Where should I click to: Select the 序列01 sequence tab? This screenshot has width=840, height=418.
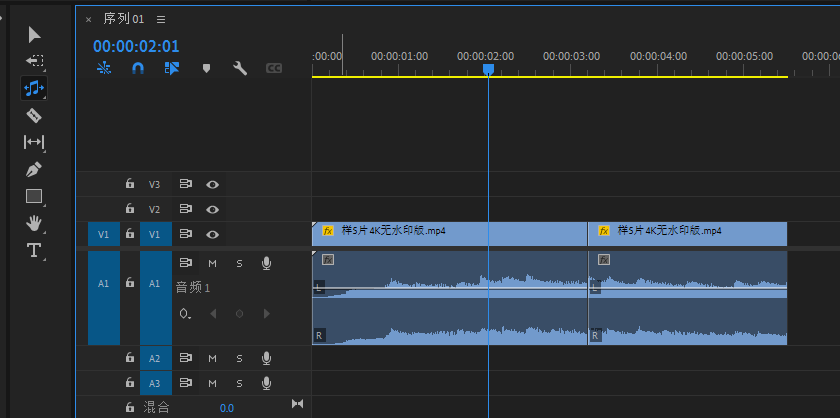click(124, 19)
